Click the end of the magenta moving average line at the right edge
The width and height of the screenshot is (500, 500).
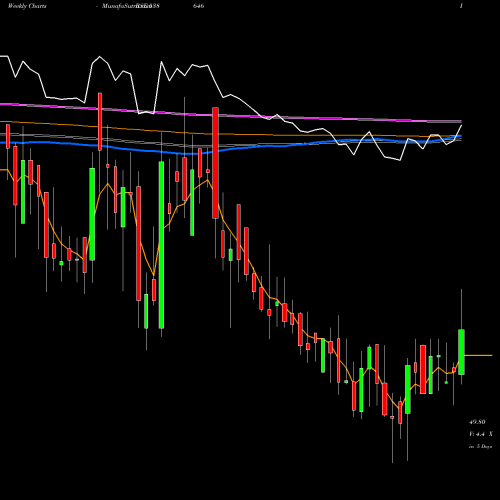[x=460, y=121]
